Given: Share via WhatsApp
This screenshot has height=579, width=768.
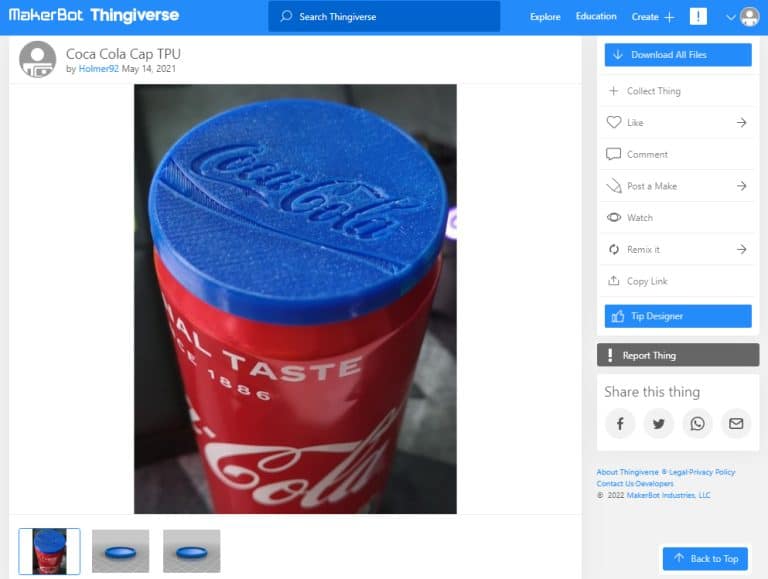Looking at the screenshot, I should click(697, 423).
